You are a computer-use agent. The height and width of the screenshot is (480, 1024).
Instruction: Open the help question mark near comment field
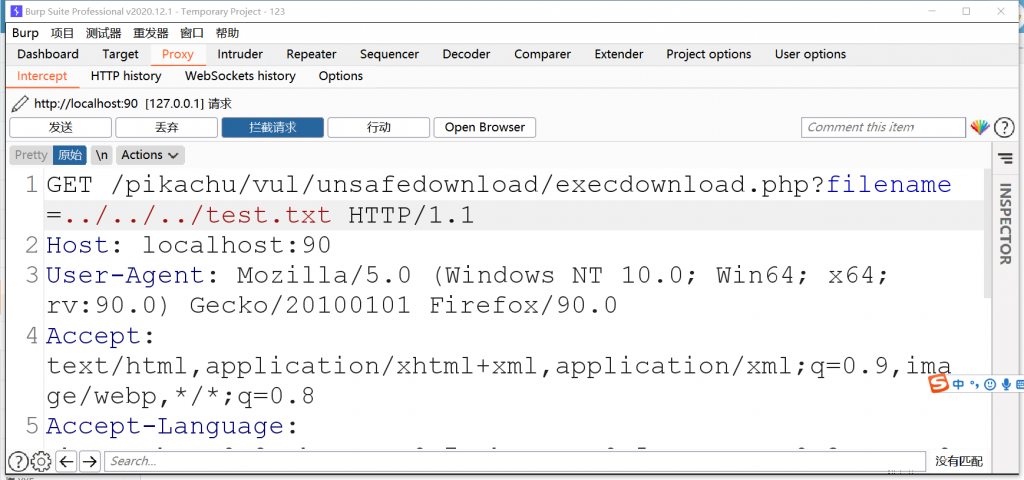(1004, 127)
